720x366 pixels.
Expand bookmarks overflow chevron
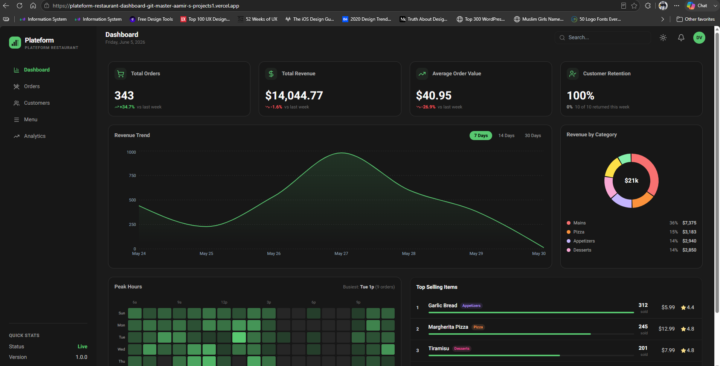click(x=662, y=19)
